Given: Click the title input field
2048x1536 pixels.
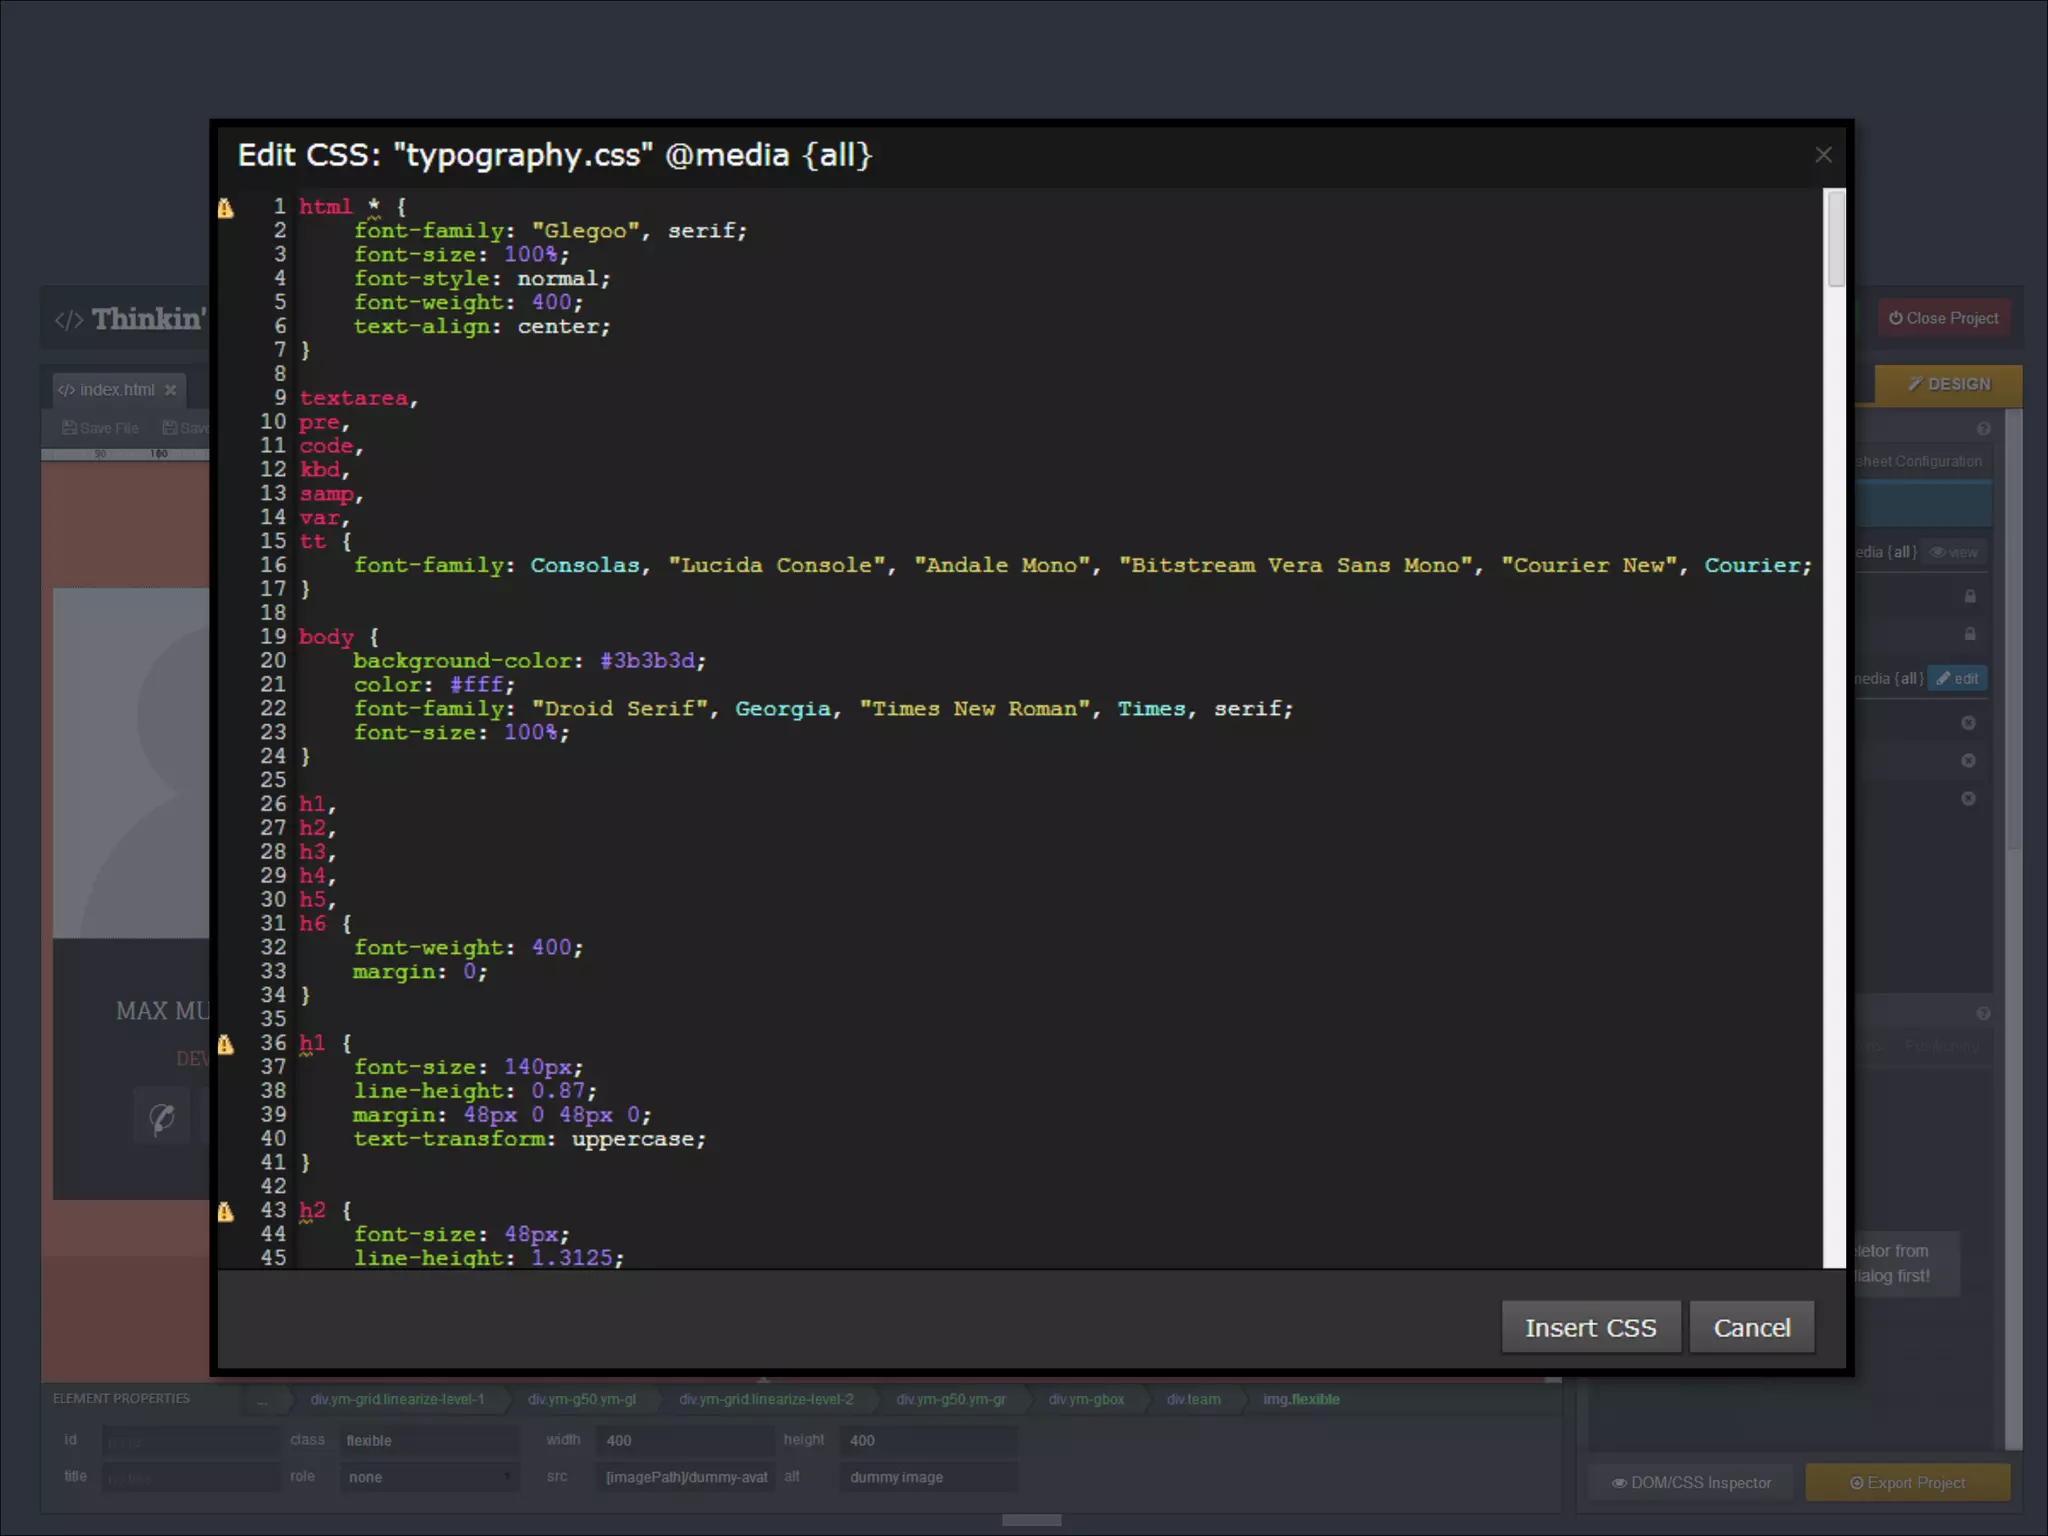Looking at the screenshot, I should 190,1477.
